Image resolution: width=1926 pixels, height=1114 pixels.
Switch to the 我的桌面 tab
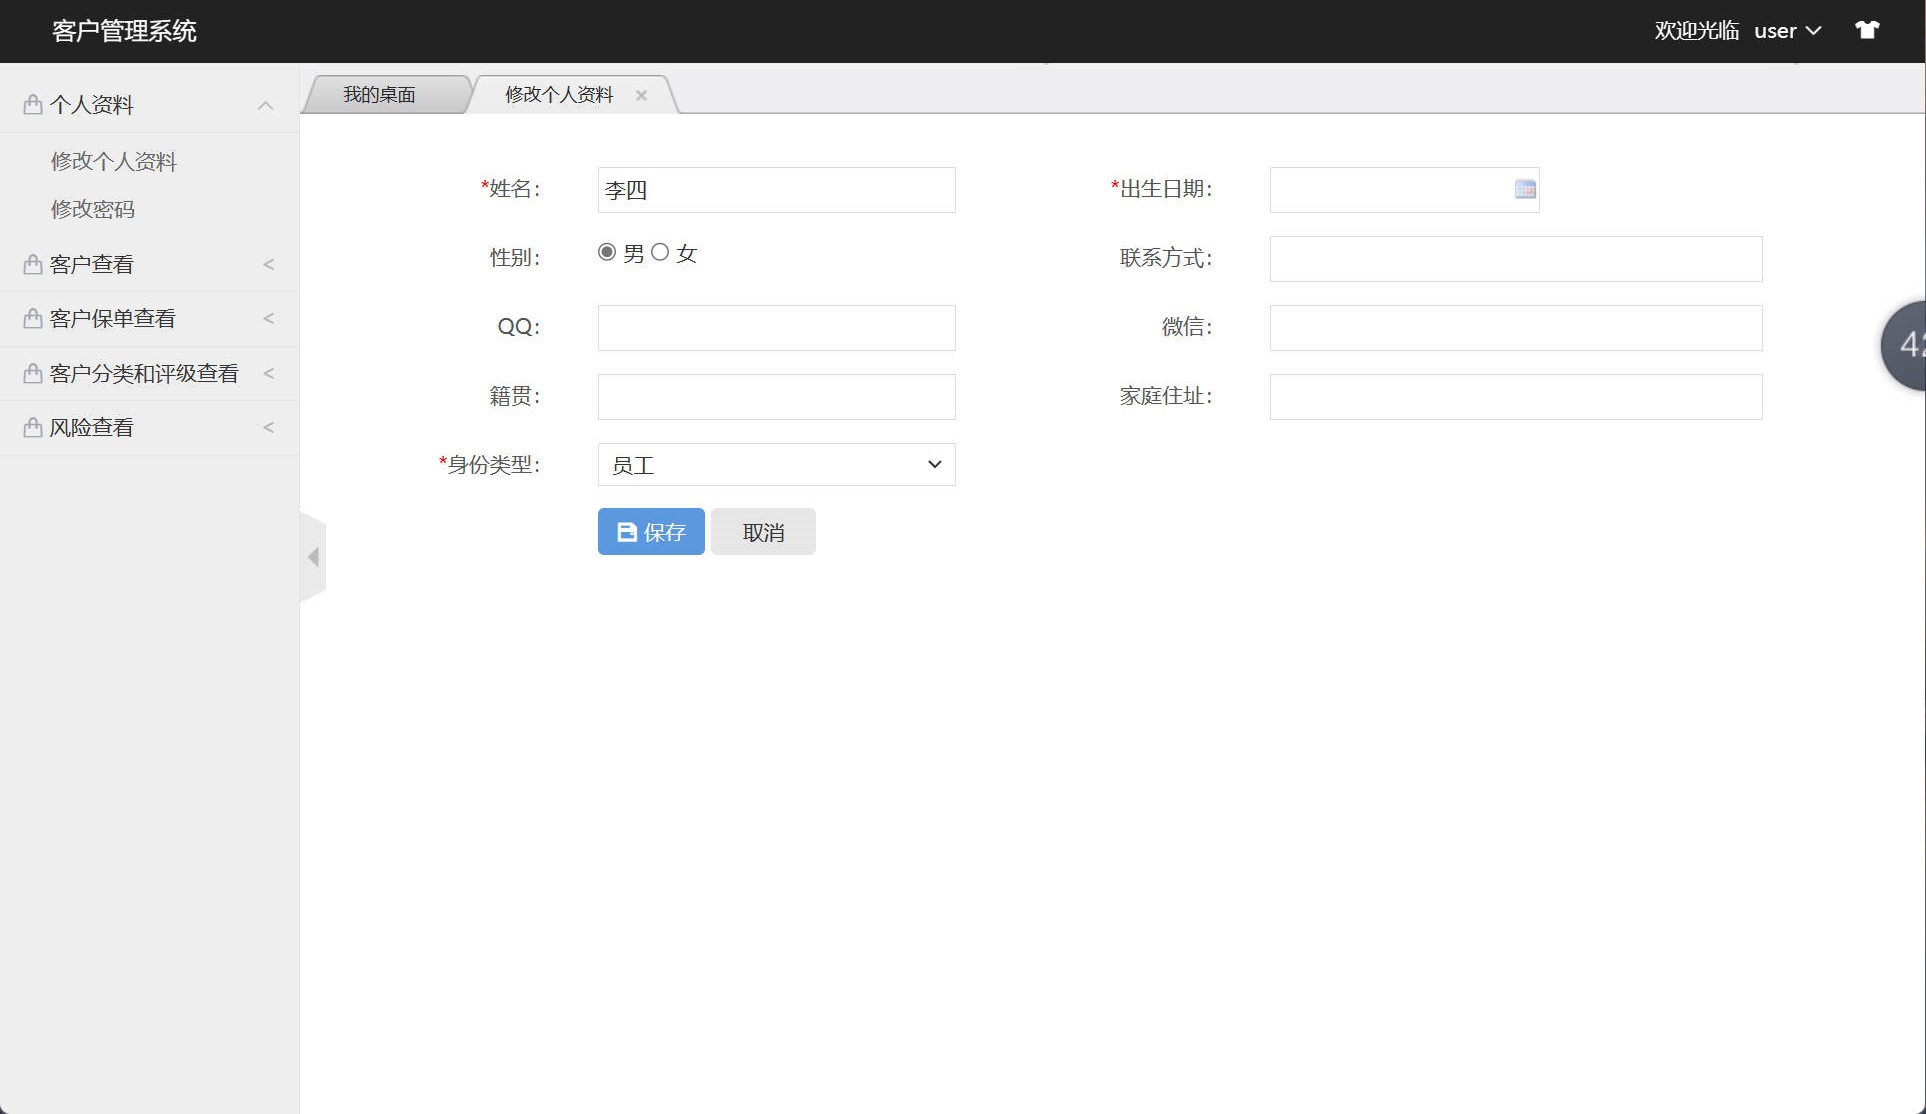(x=380, y=94)
